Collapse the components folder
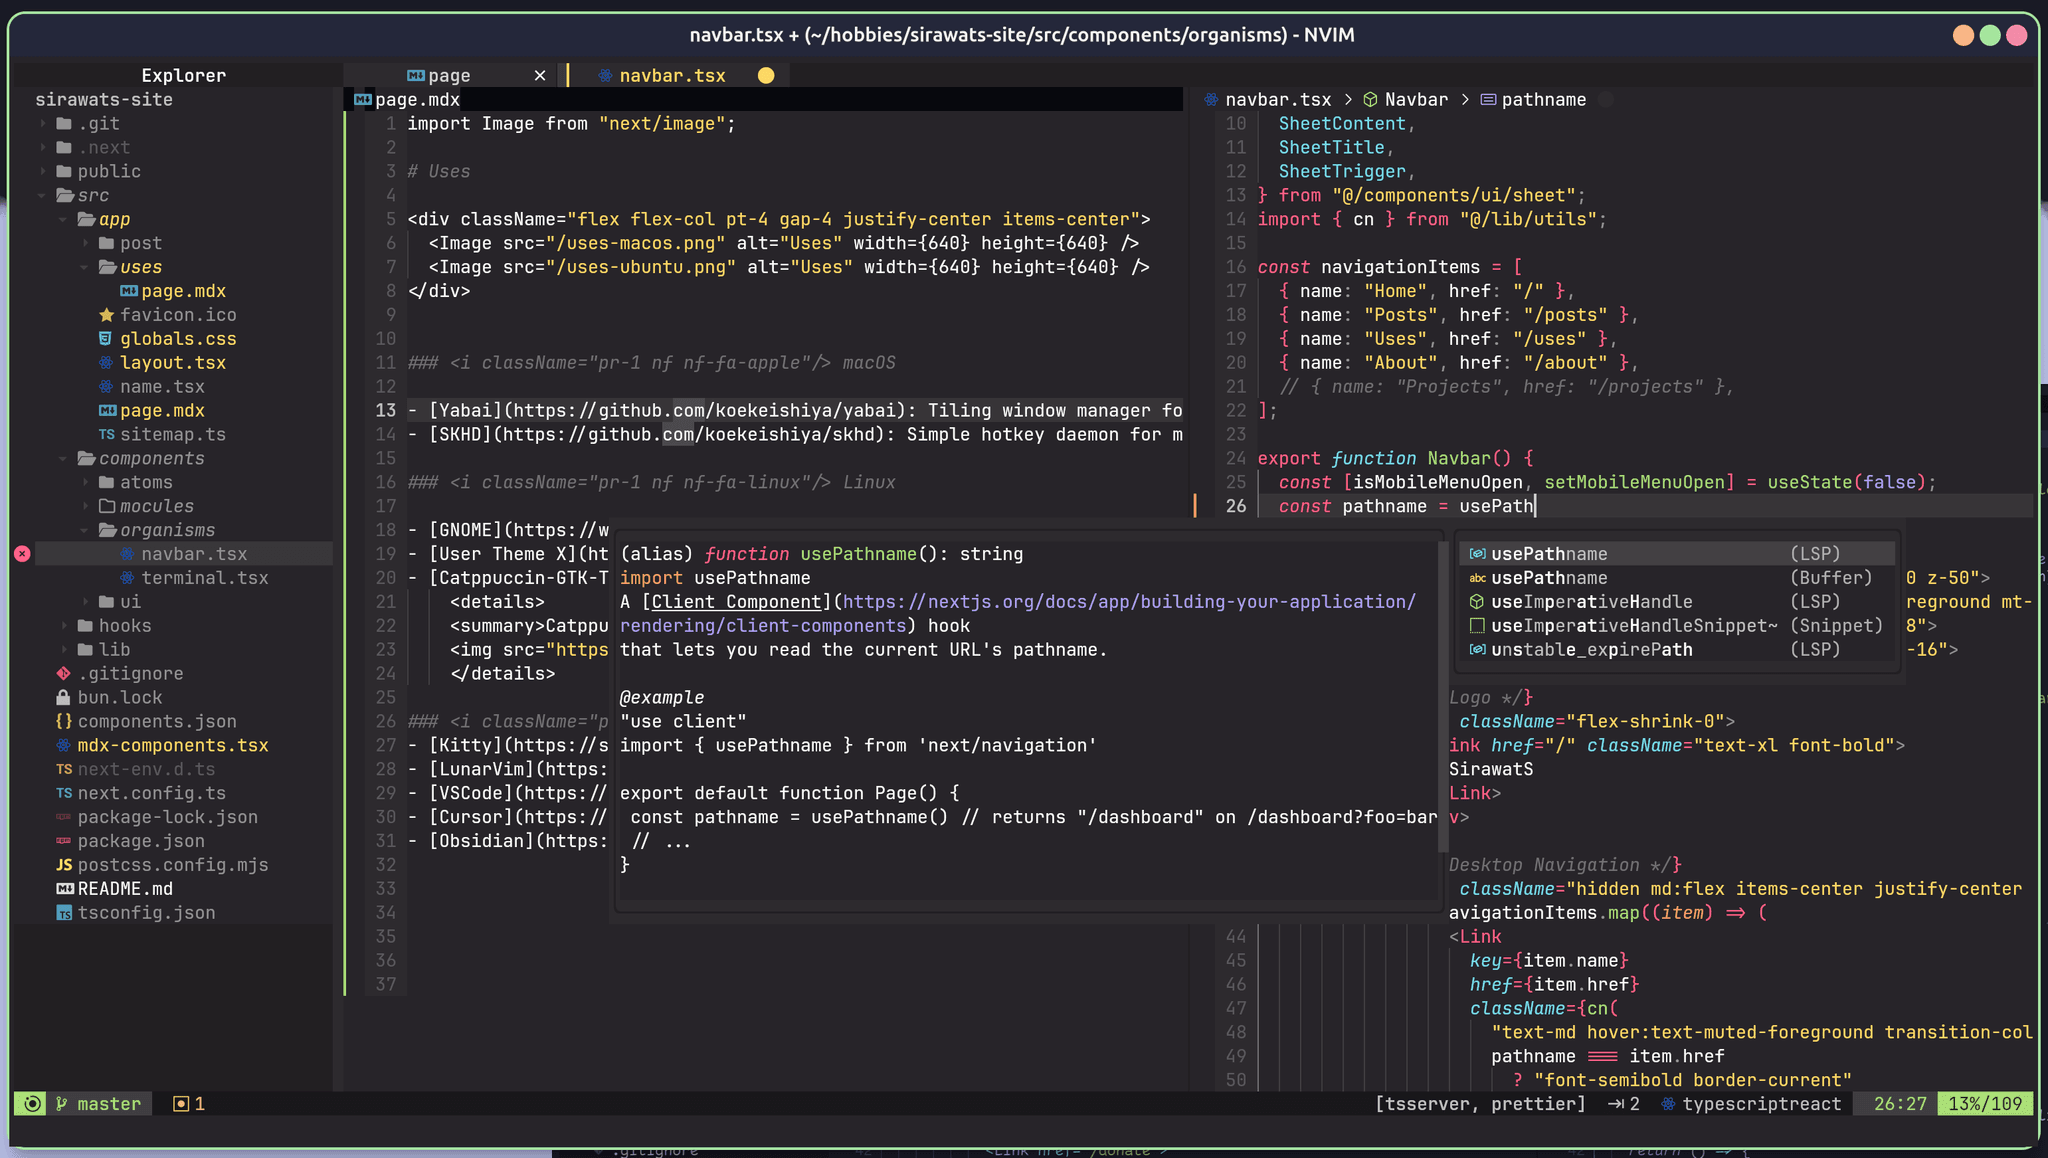Image resolution: width=2048 pixels, height=1158 pixels. [64, 459]
